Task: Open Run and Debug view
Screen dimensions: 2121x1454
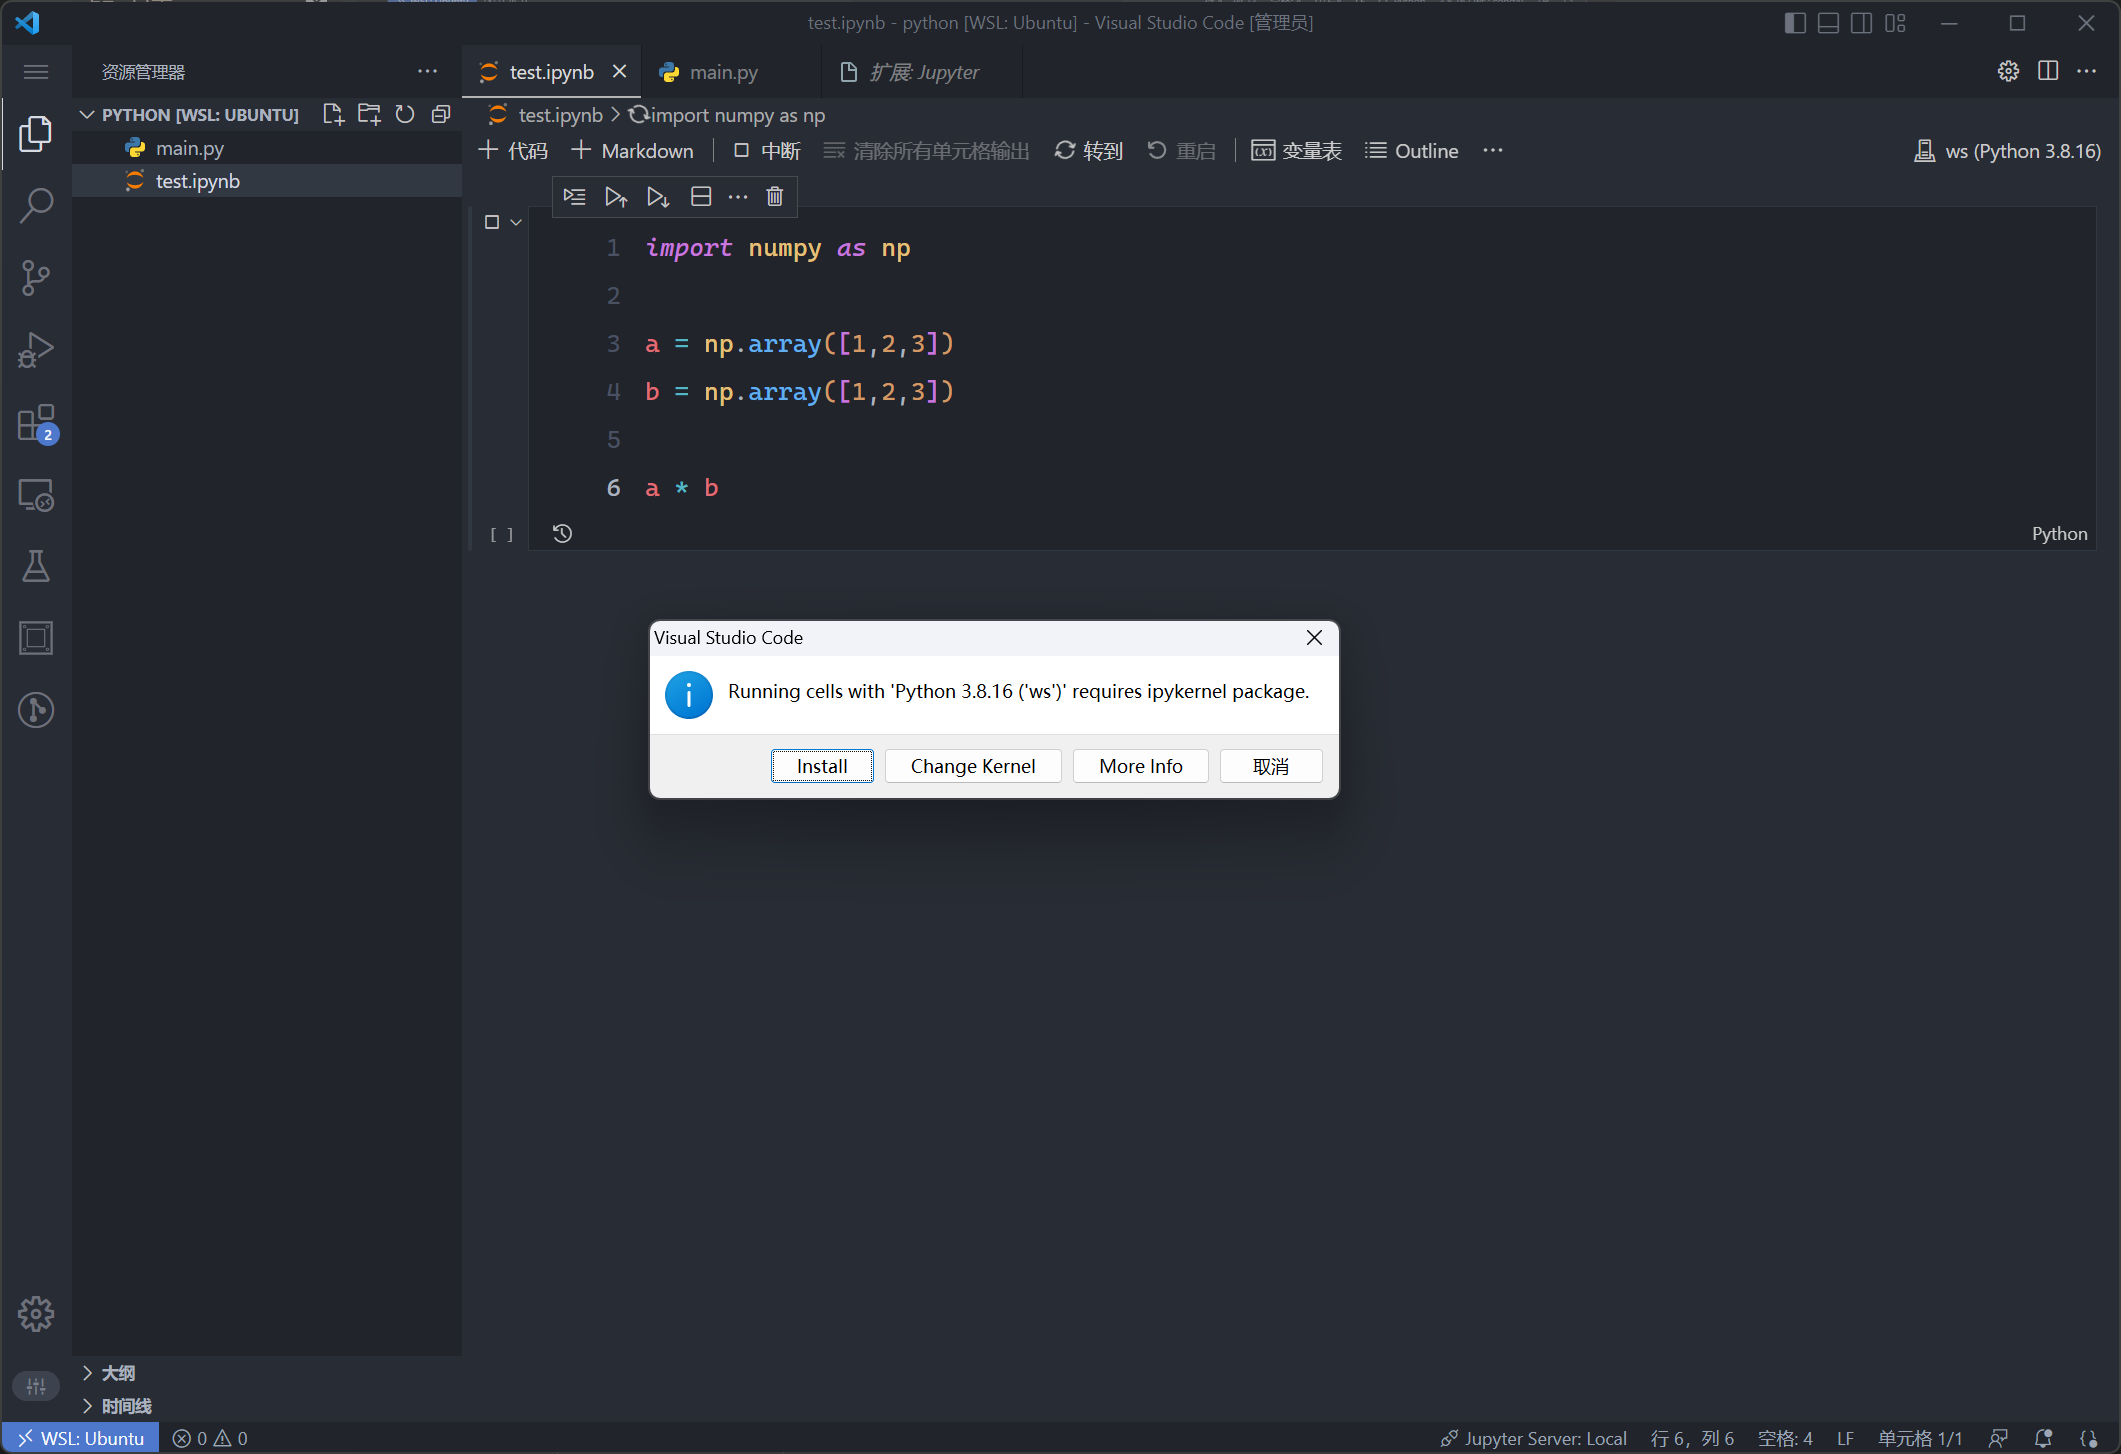Action: (36, 350)
